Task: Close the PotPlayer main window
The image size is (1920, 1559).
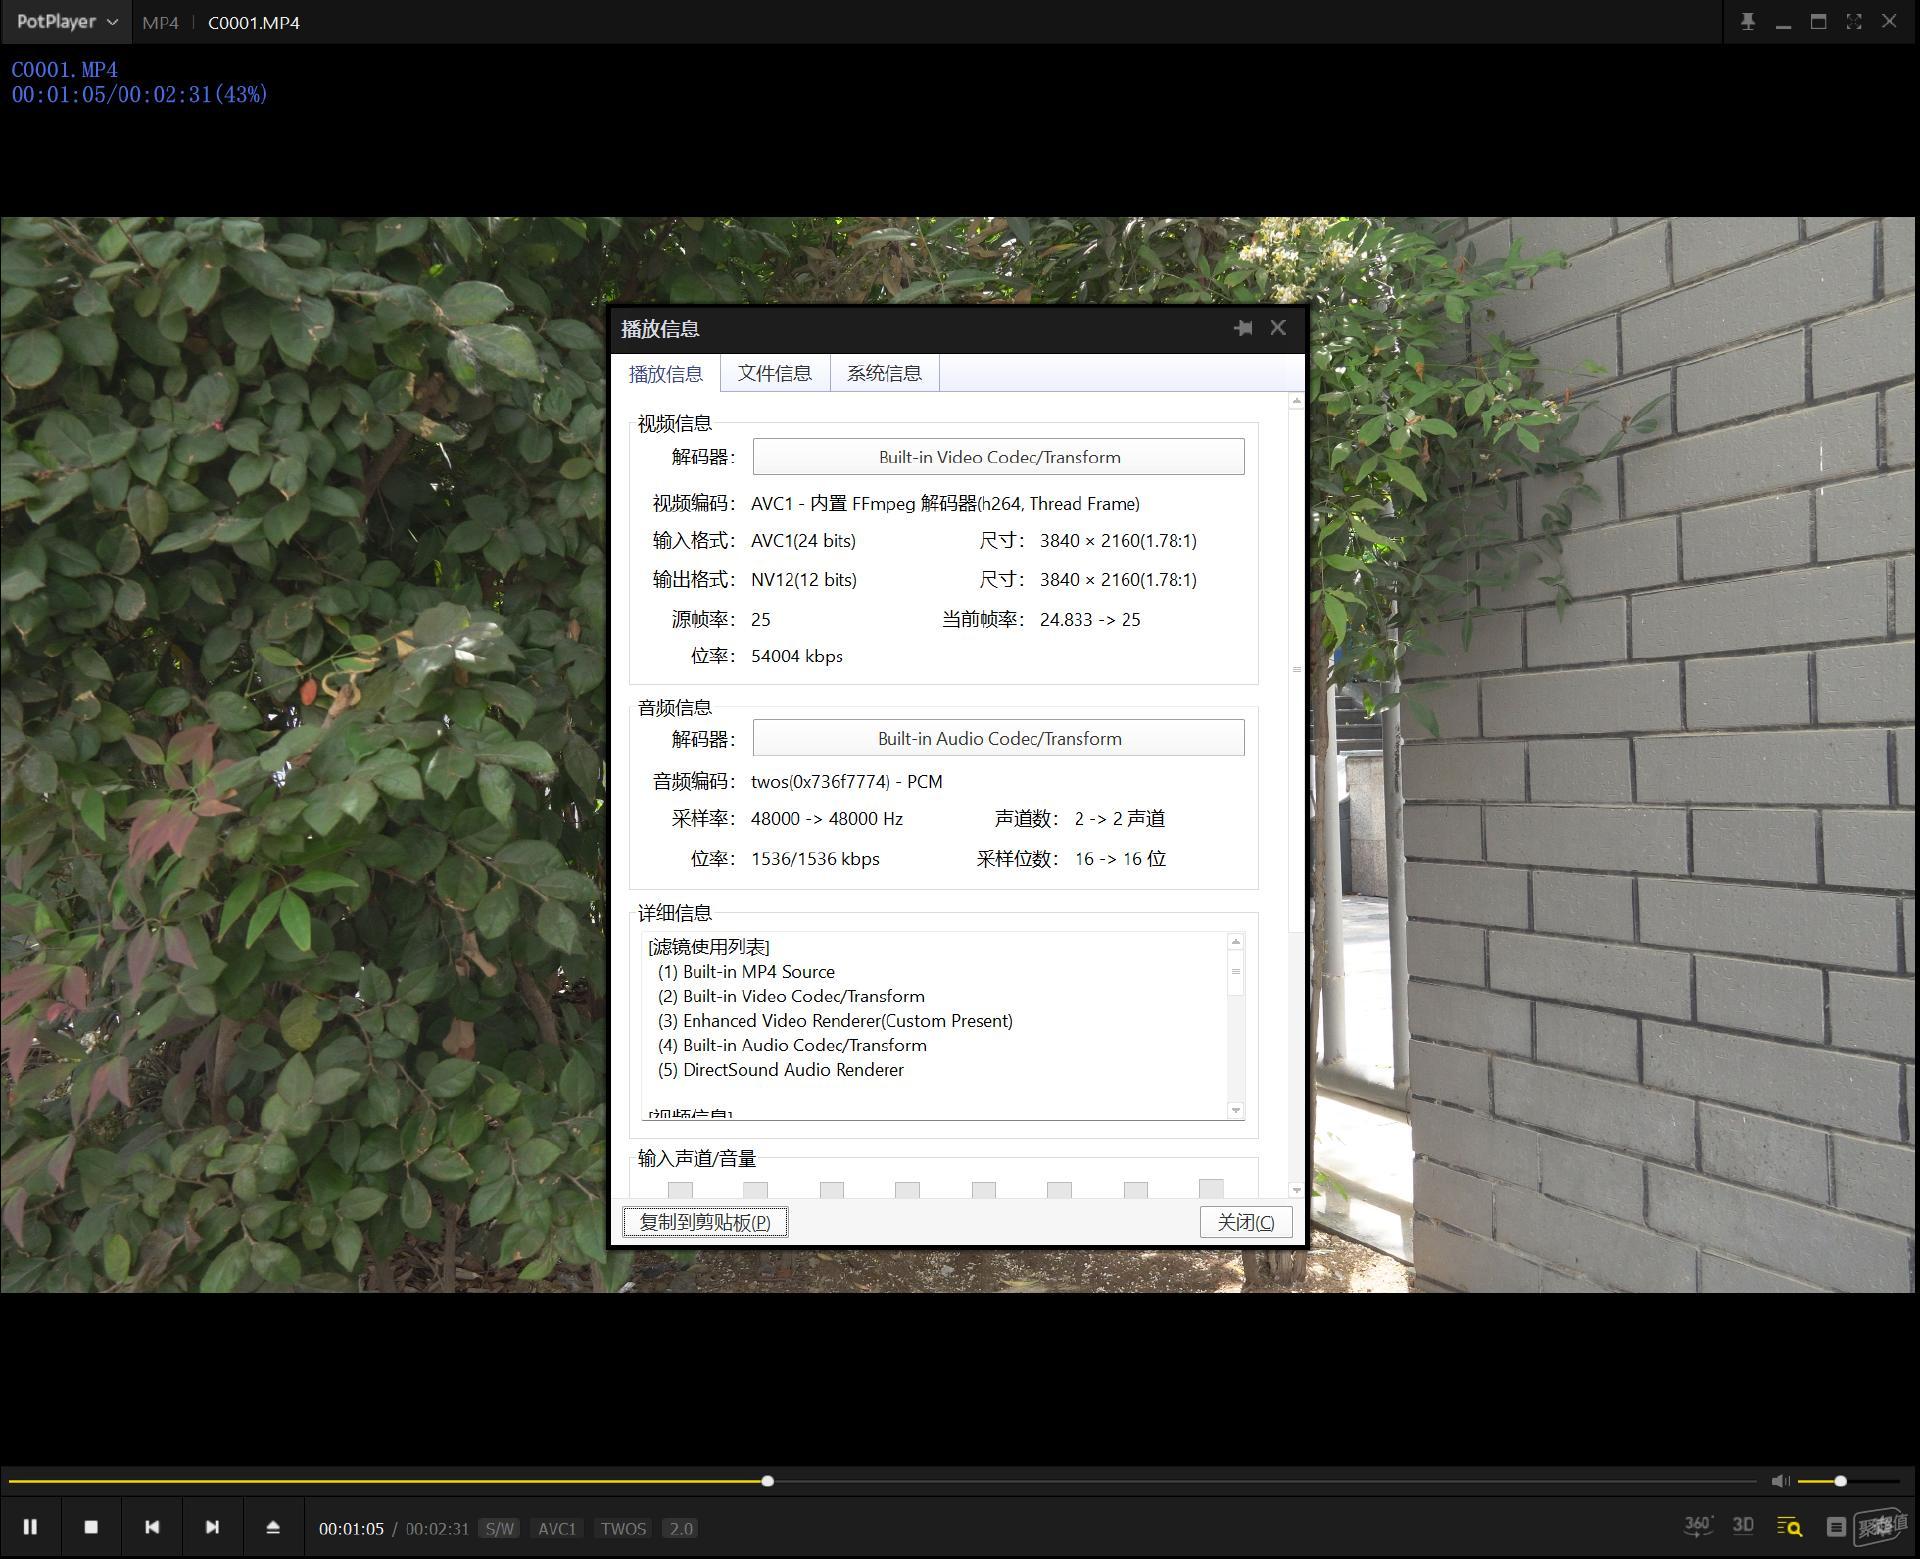Action: (1889, 21)
